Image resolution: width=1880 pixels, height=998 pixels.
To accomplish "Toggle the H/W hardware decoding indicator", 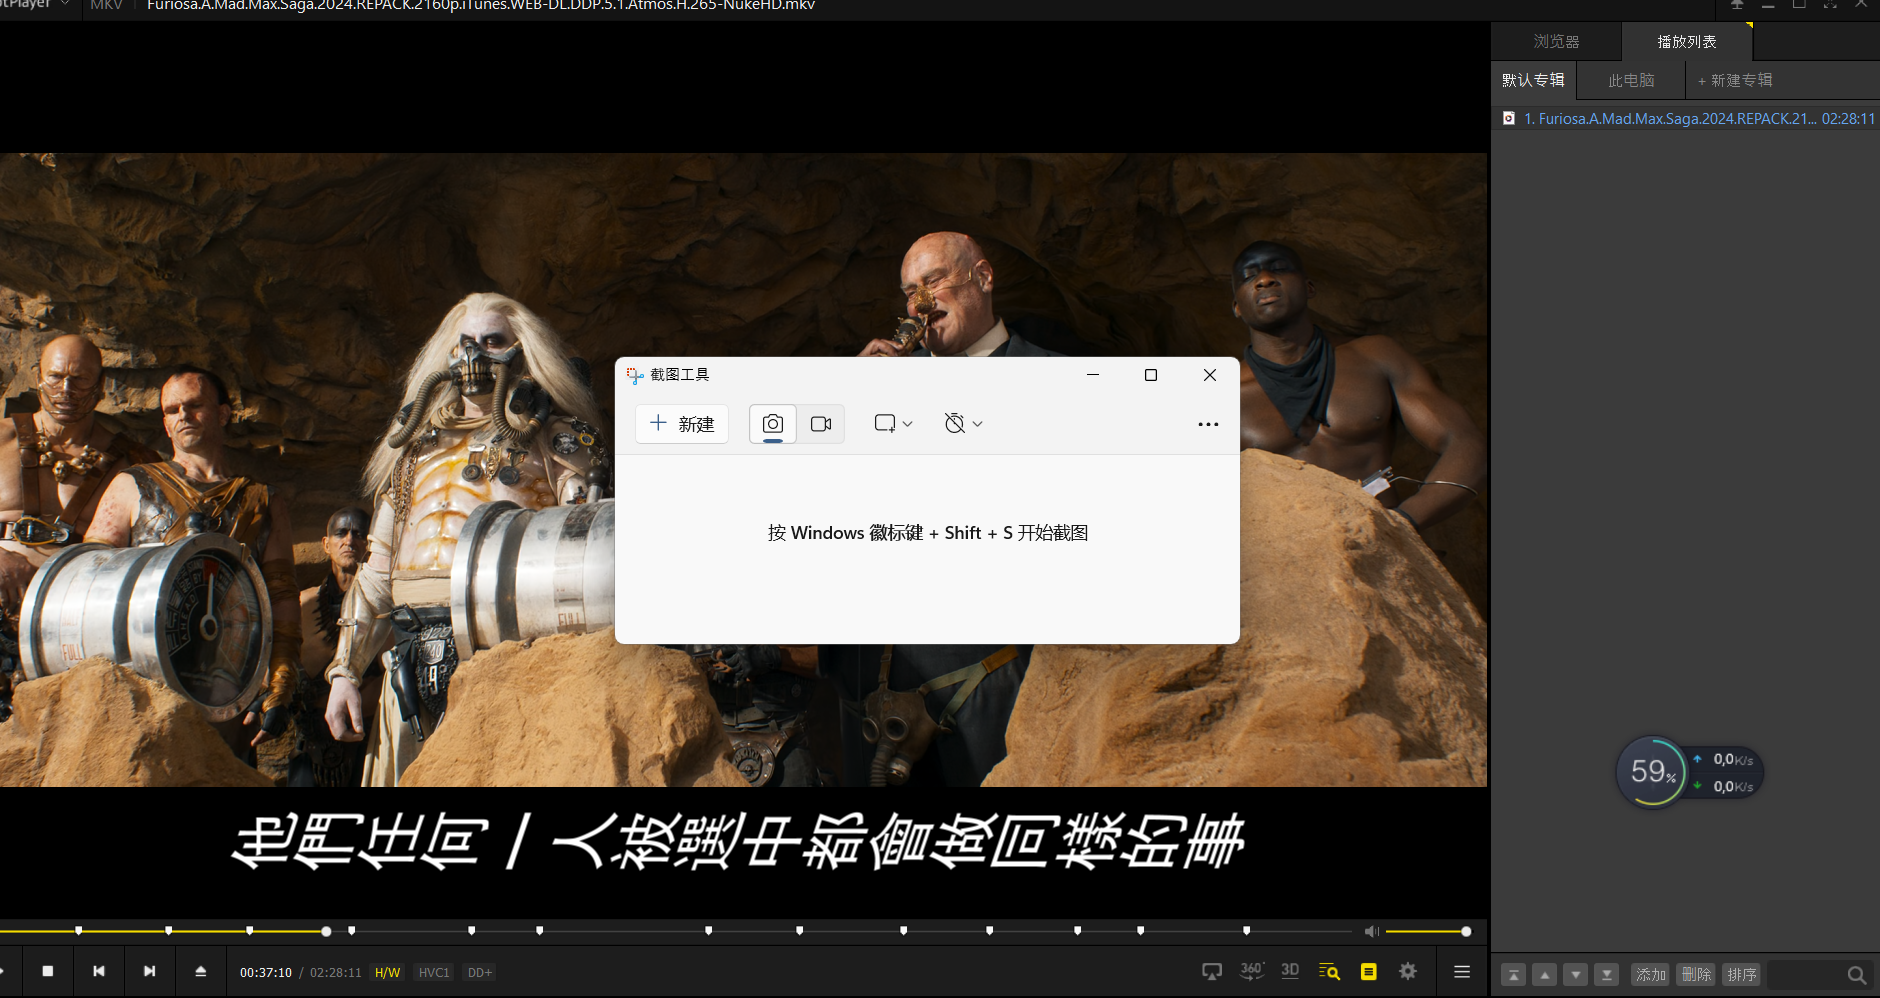I will click(387, 972).
